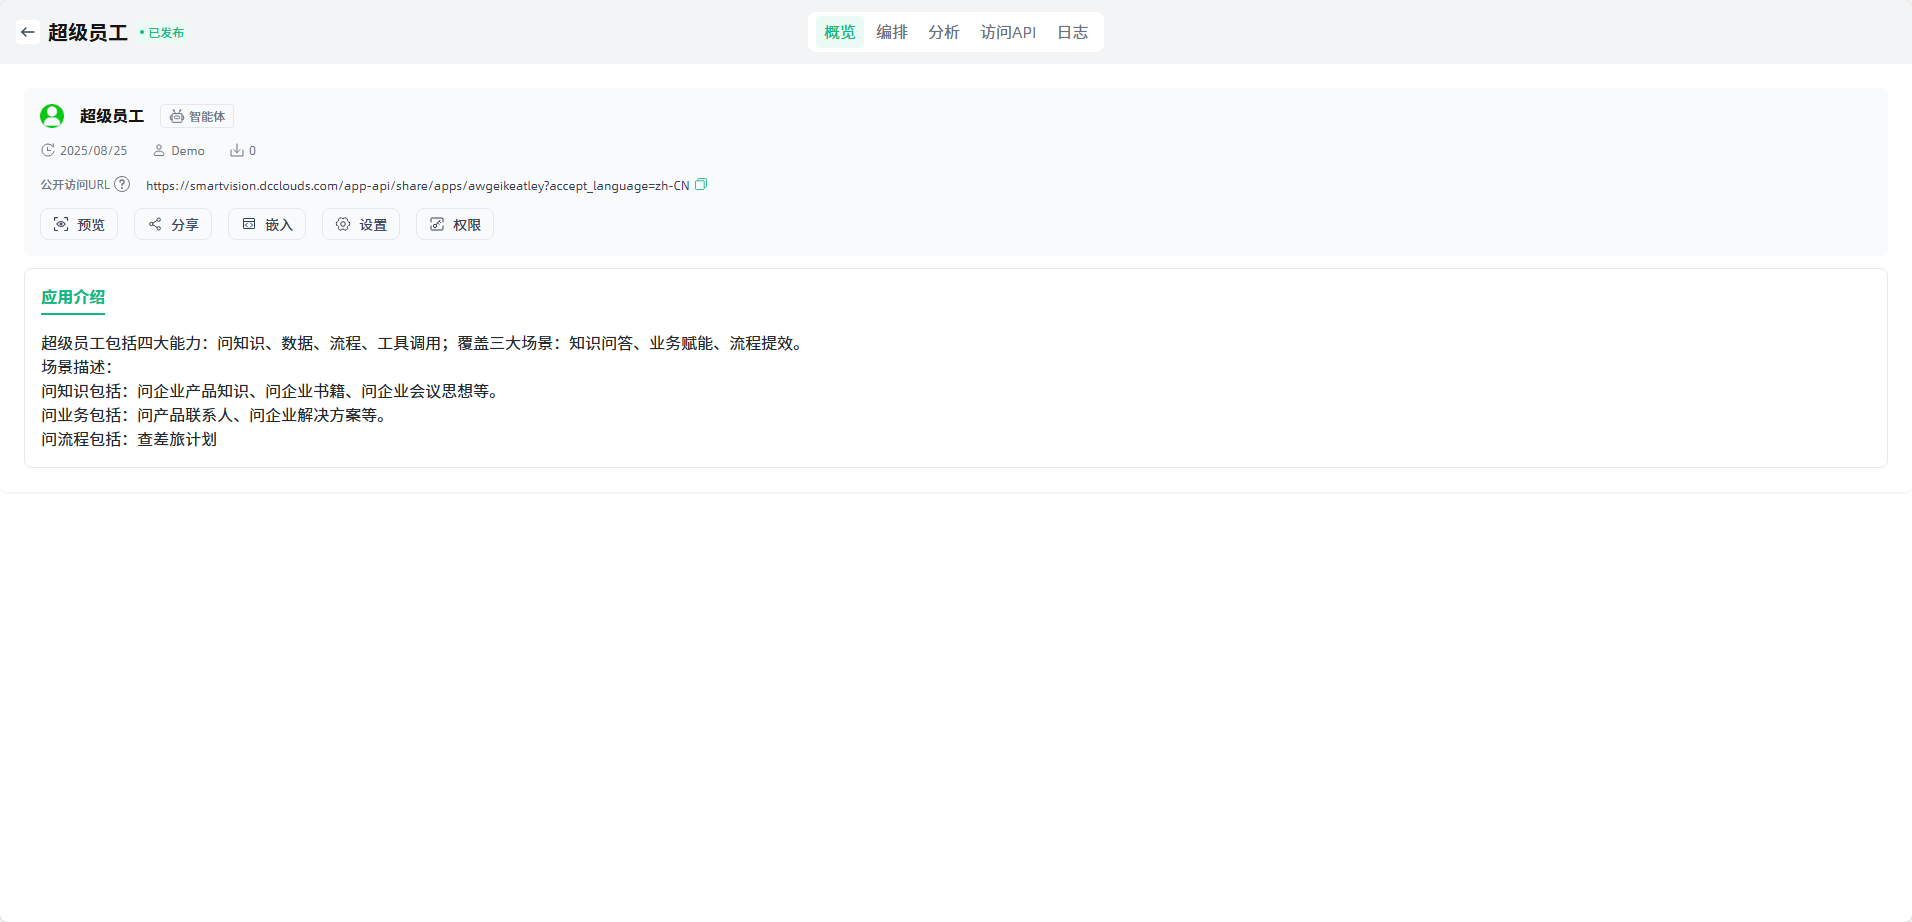This screenshot has width=1912, height=922.
Task: Open the 嵌入 embed option
Action: click(267, 224)
